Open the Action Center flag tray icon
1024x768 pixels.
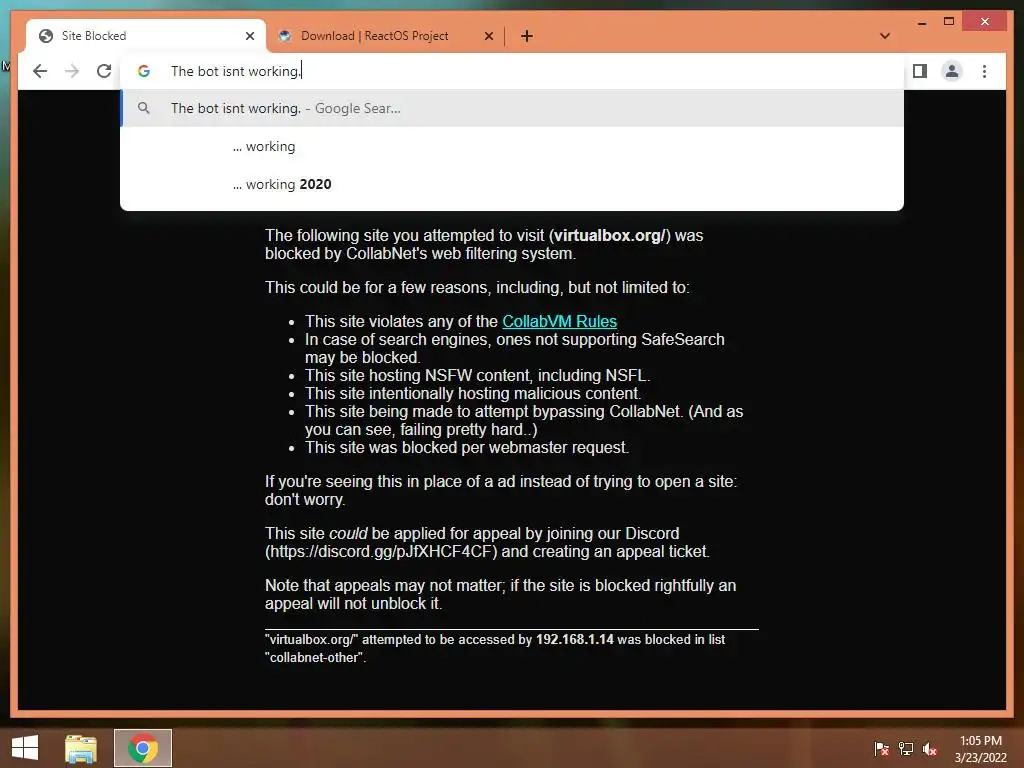tap(881, 749)
